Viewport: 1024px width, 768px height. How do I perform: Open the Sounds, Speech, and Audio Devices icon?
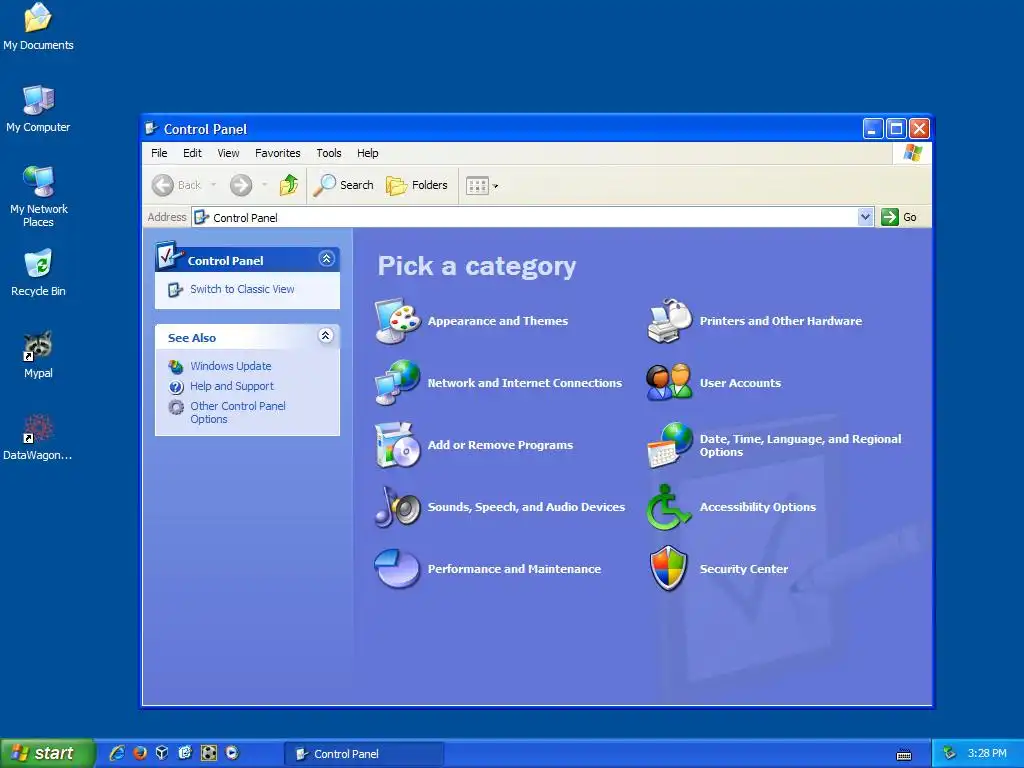(398, 507)
